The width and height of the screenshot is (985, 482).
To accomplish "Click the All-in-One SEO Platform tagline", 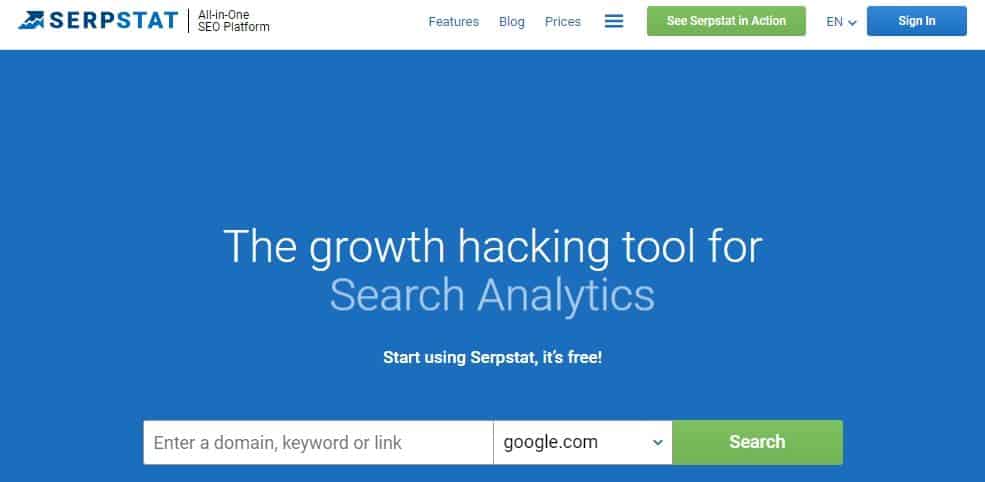I will pyautogui.click(x=233, y=21).
